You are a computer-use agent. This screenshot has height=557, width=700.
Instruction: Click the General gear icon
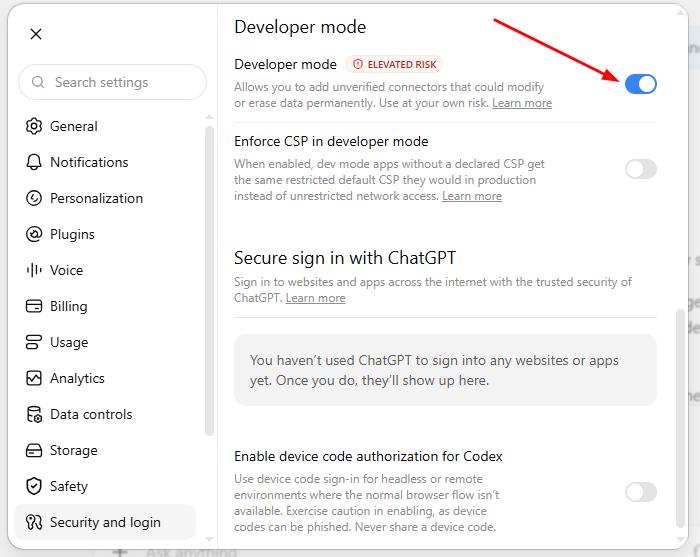[34, 126]
